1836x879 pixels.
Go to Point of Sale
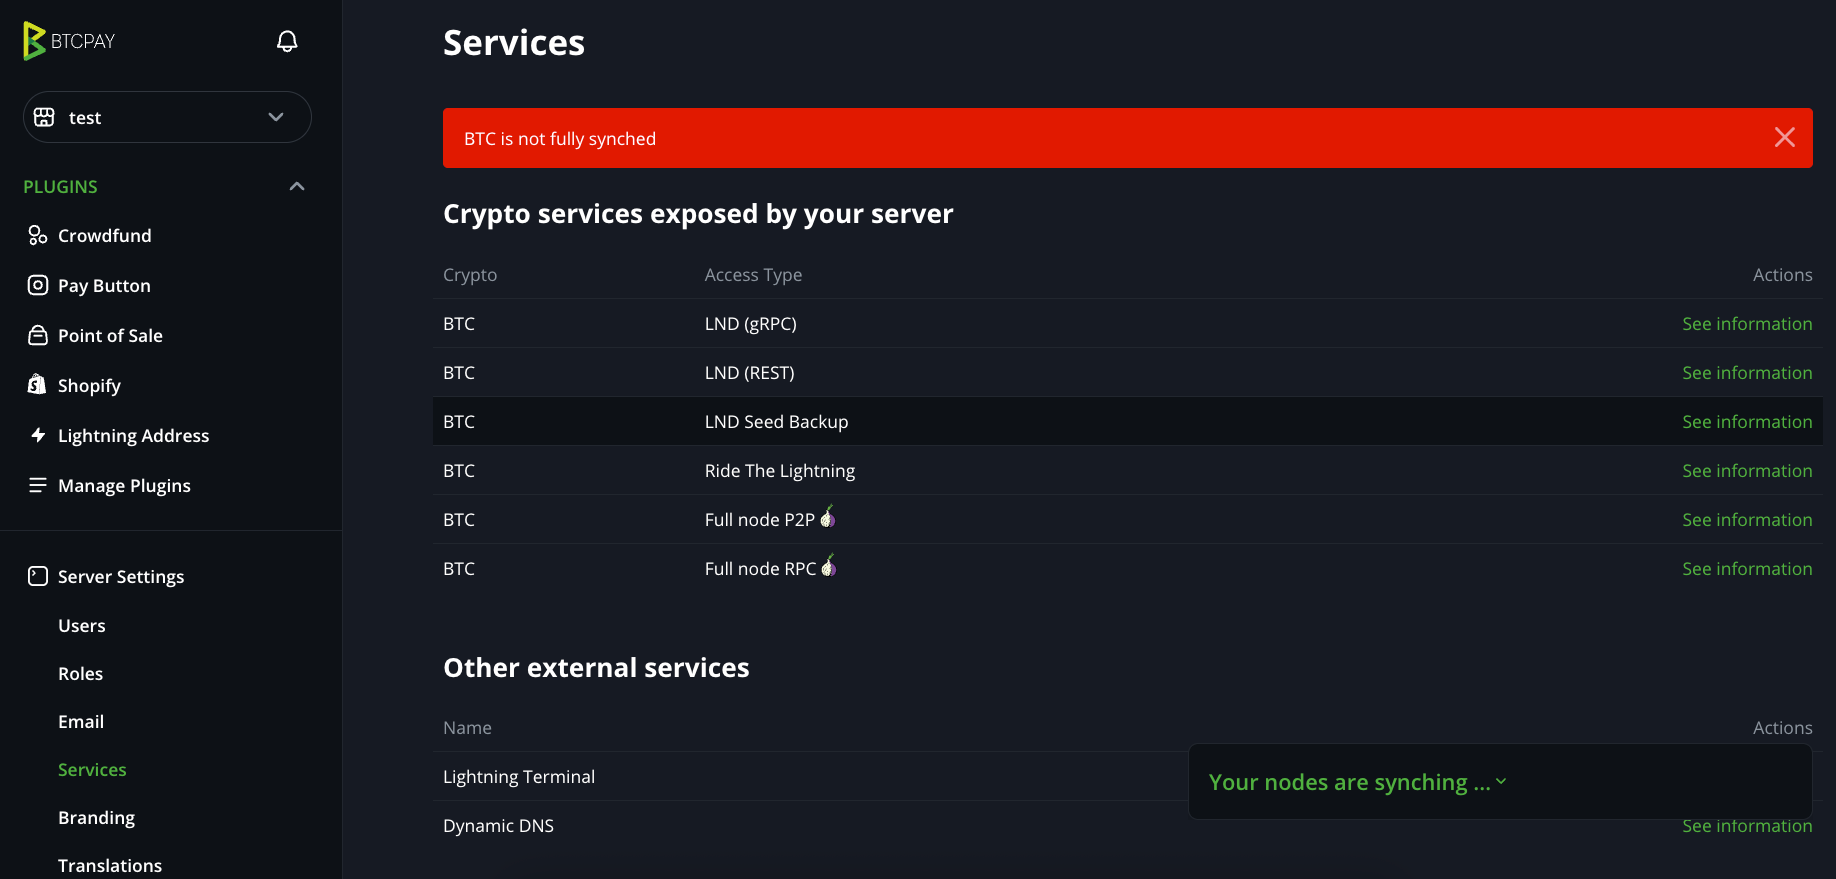tap(110, 335)
